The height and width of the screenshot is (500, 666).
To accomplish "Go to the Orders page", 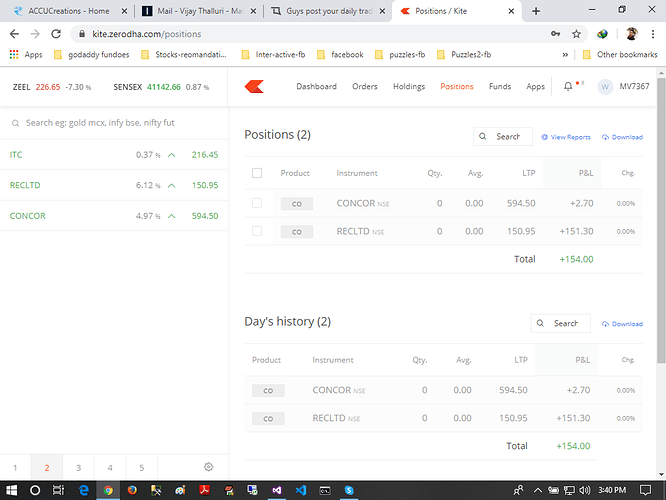I will 364,86.
